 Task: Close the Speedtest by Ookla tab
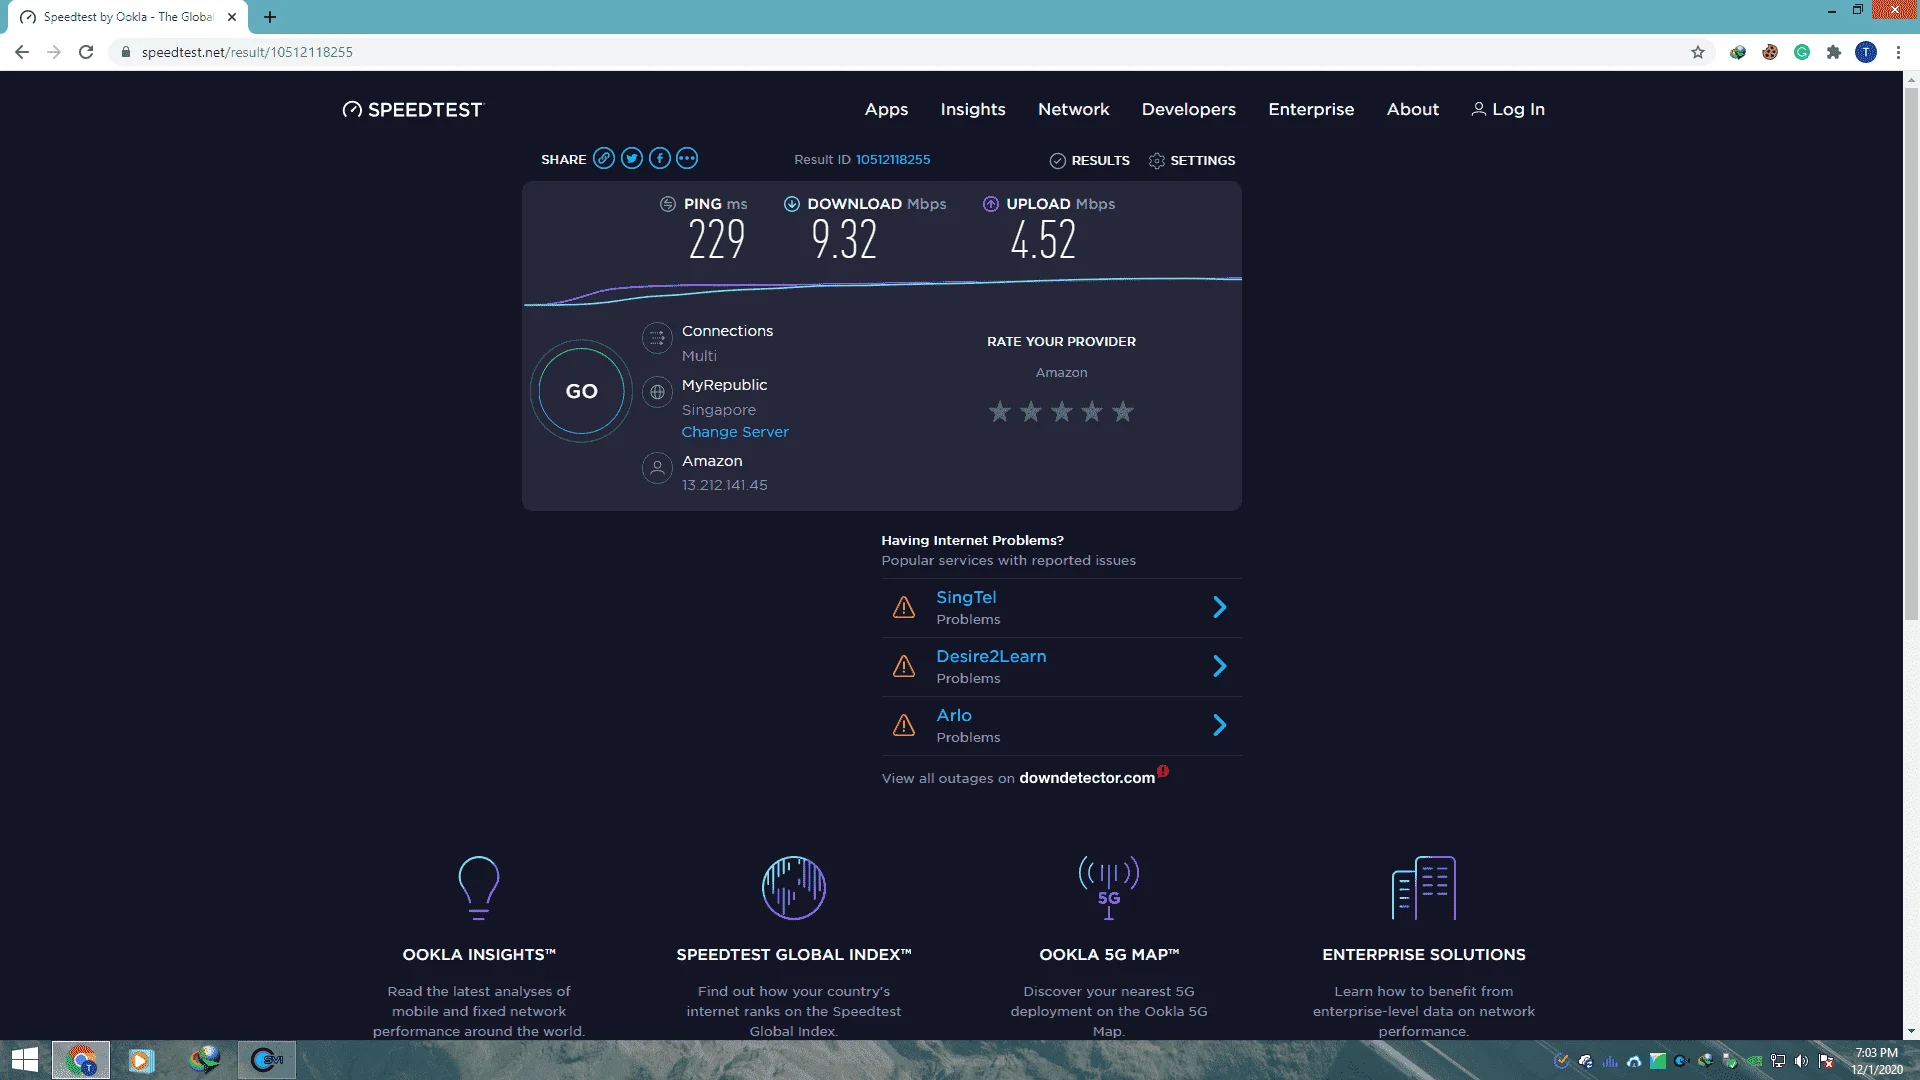232,17
